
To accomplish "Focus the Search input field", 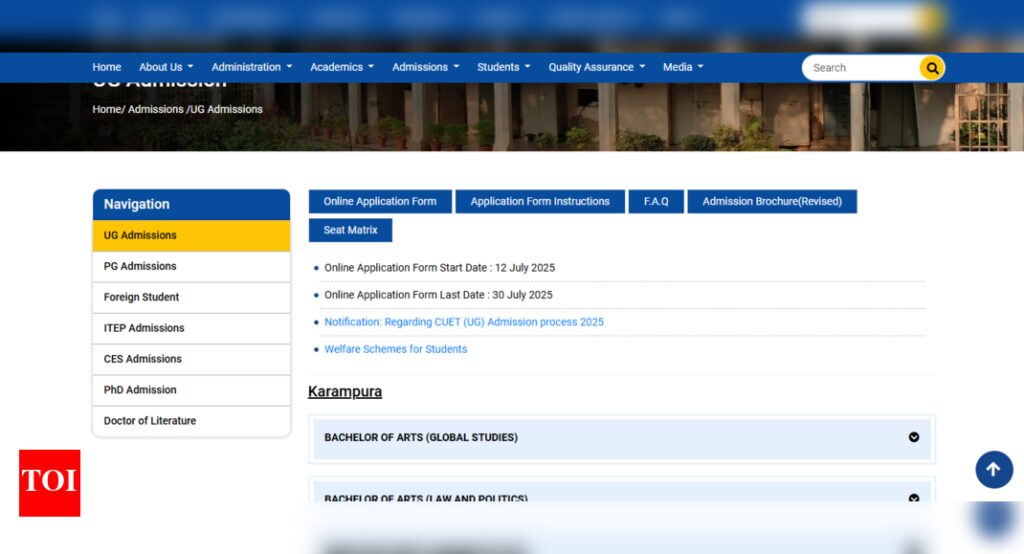I will [x=862, y=68].
